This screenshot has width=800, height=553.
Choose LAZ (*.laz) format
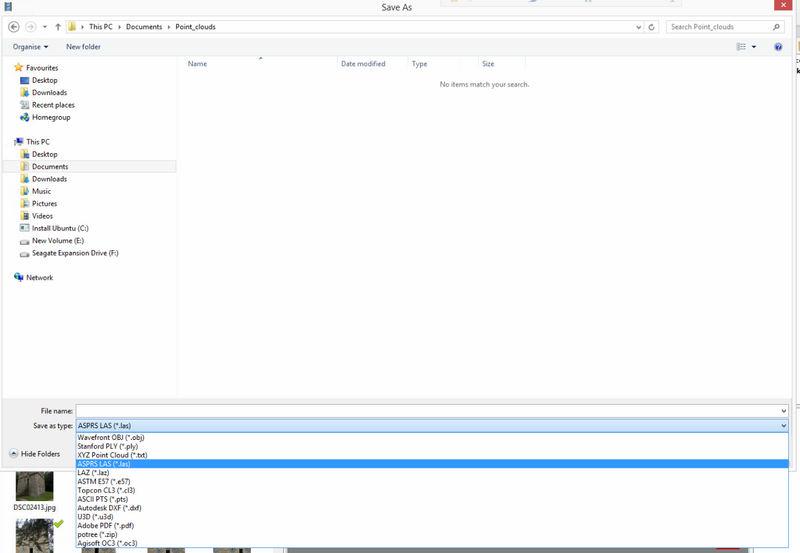(432, 472)
